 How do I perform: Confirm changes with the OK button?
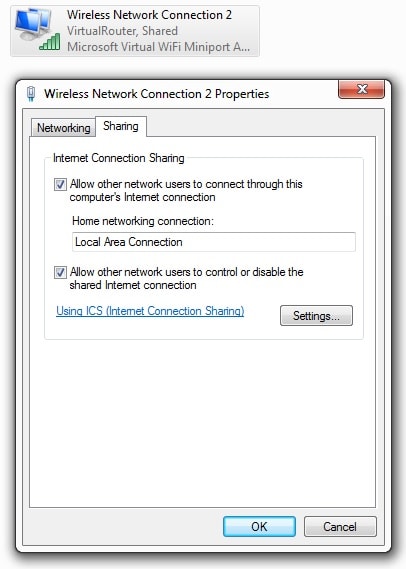click(259, 527)
